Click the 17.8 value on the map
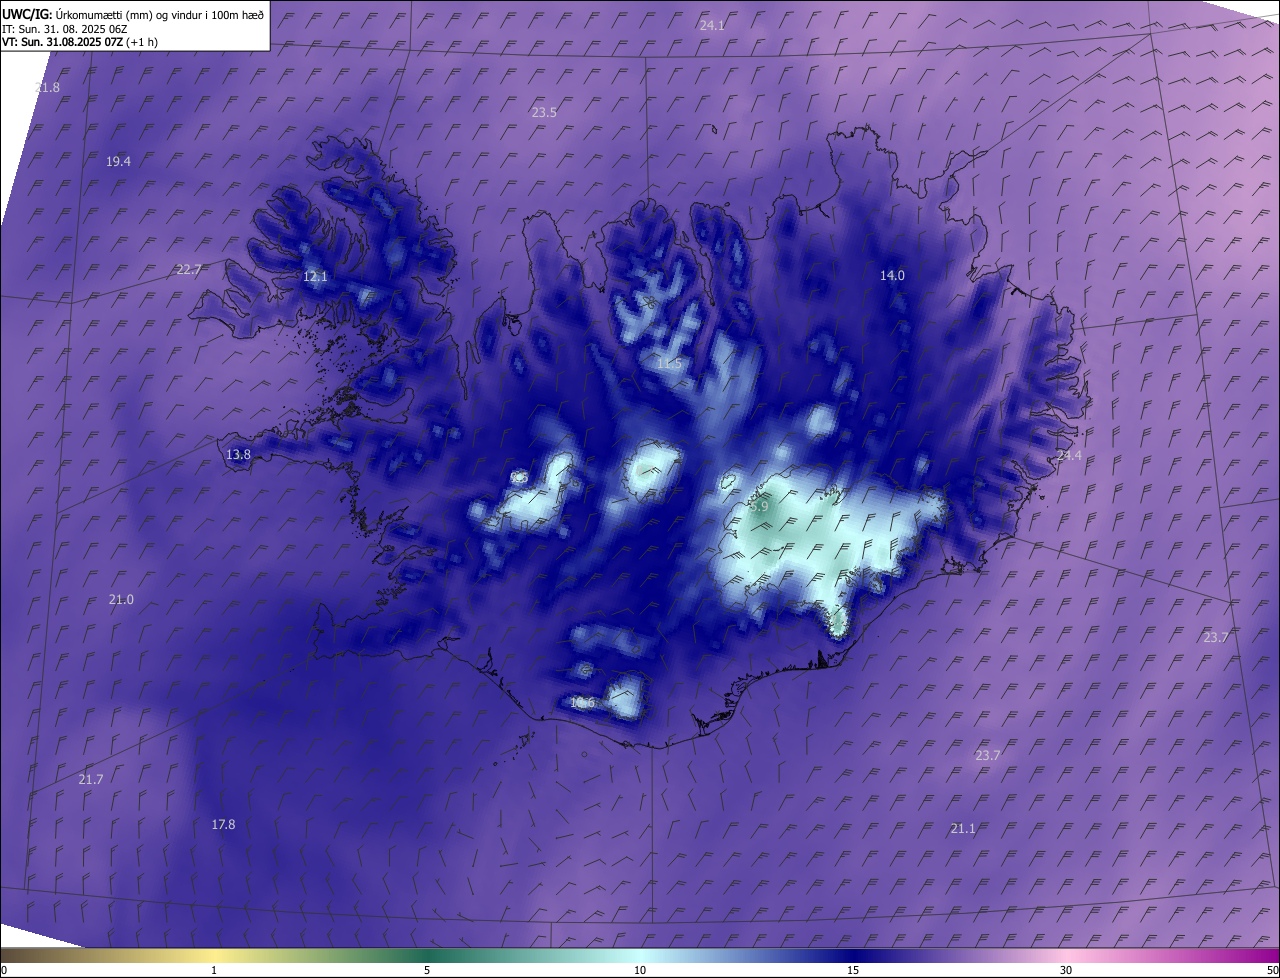This screenshot has height=978, width=1280. pos(223,824)
